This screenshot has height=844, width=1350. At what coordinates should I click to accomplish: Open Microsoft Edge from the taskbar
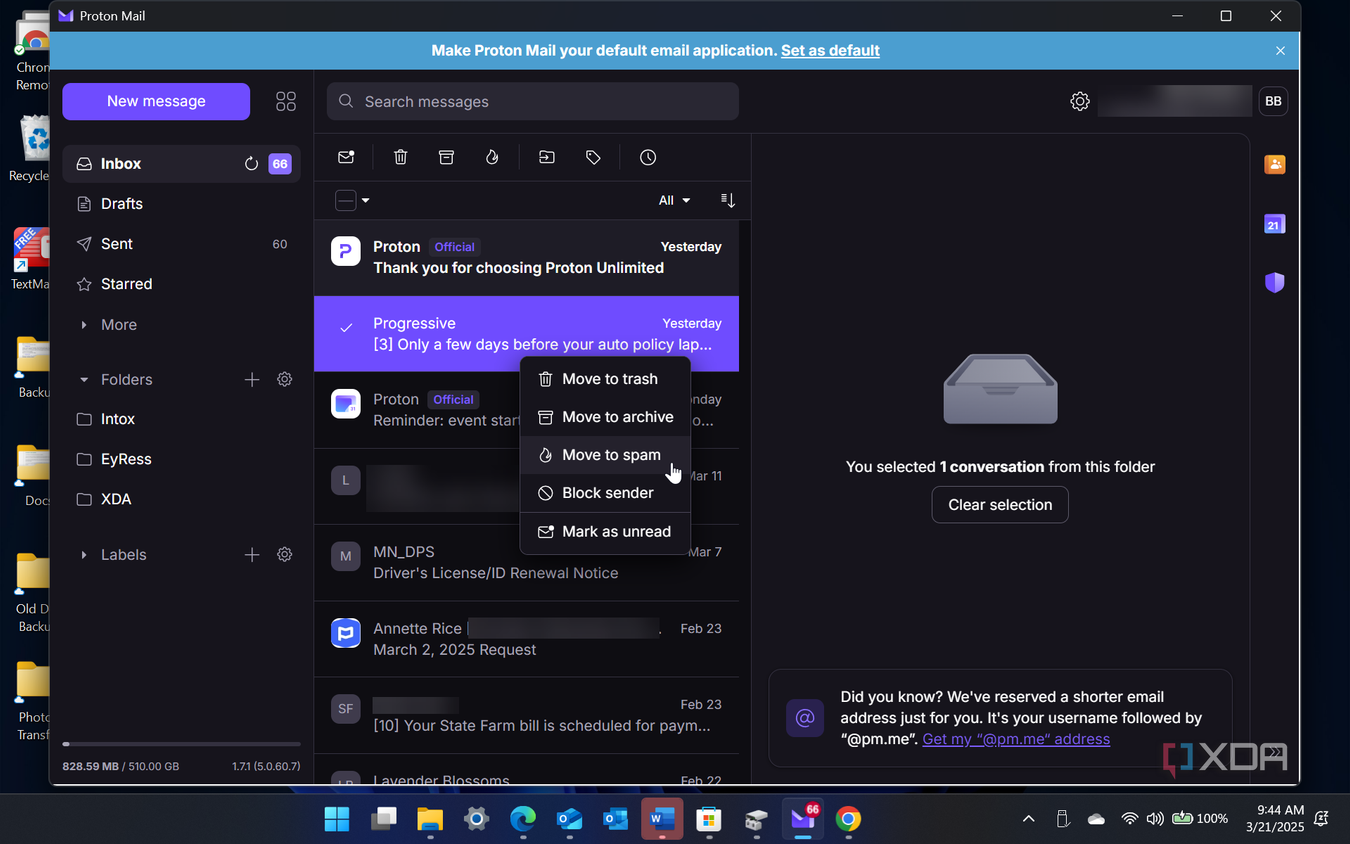point(523,819)
